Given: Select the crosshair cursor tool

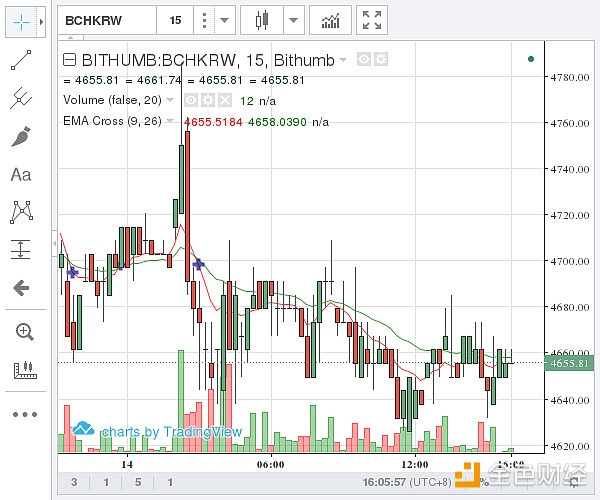Looking at the screenshot, I should coord(21,22).
